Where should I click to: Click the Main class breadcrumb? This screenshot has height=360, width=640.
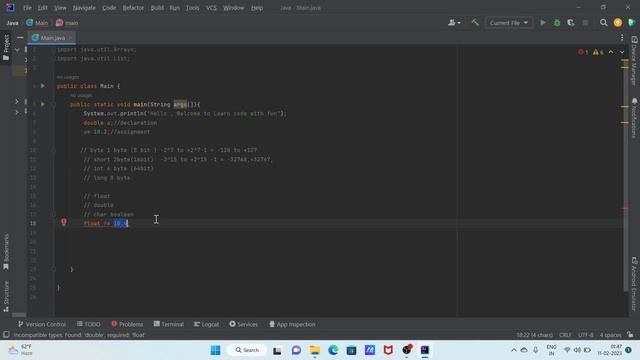click(x=38, y=23)
